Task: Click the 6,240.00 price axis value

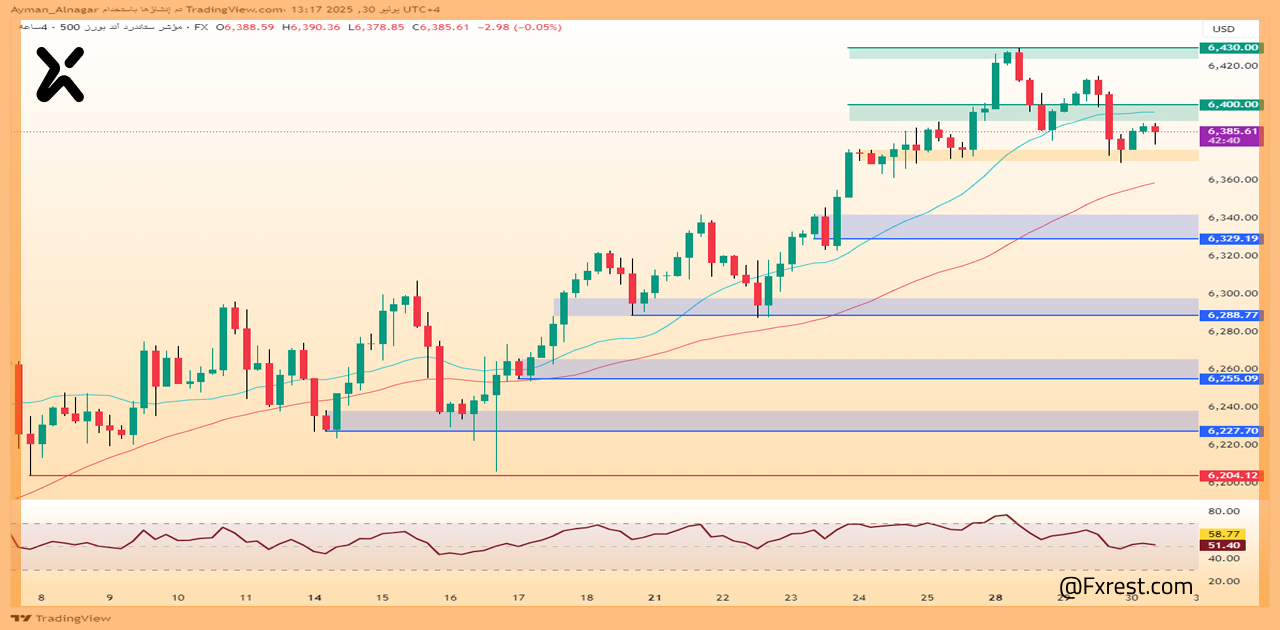Action: point(1231,407)
